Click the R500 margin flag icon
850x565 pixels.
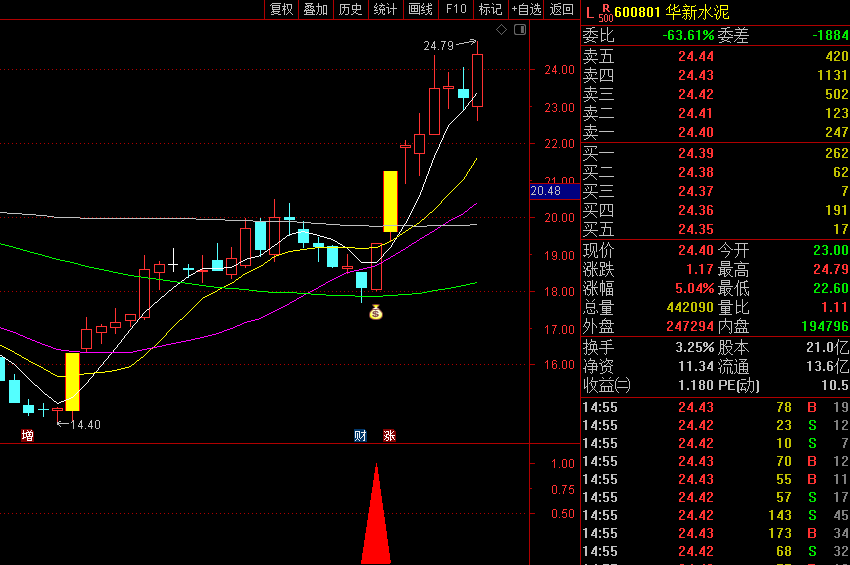click(606, 13)
